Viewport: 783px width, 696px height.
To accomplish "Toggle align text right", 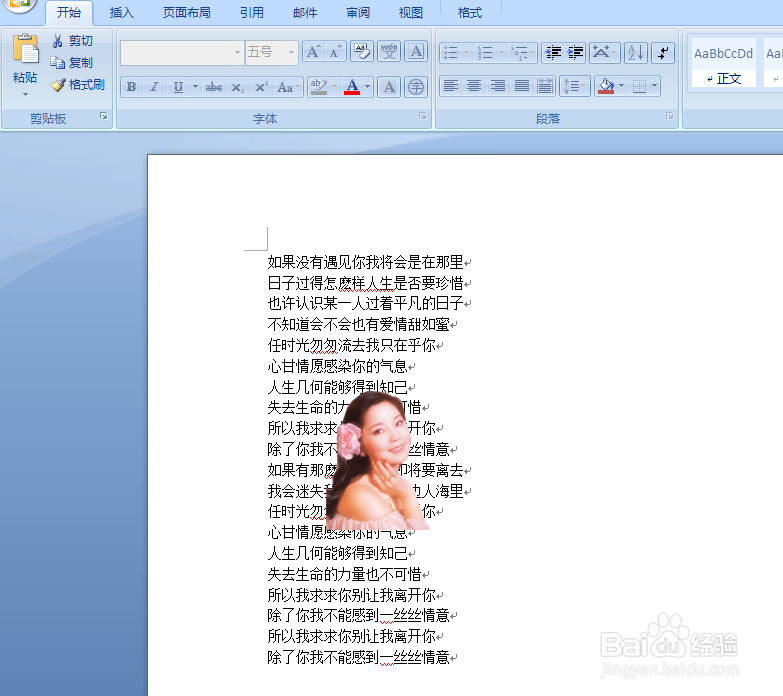I will click(x=497, y=86).
